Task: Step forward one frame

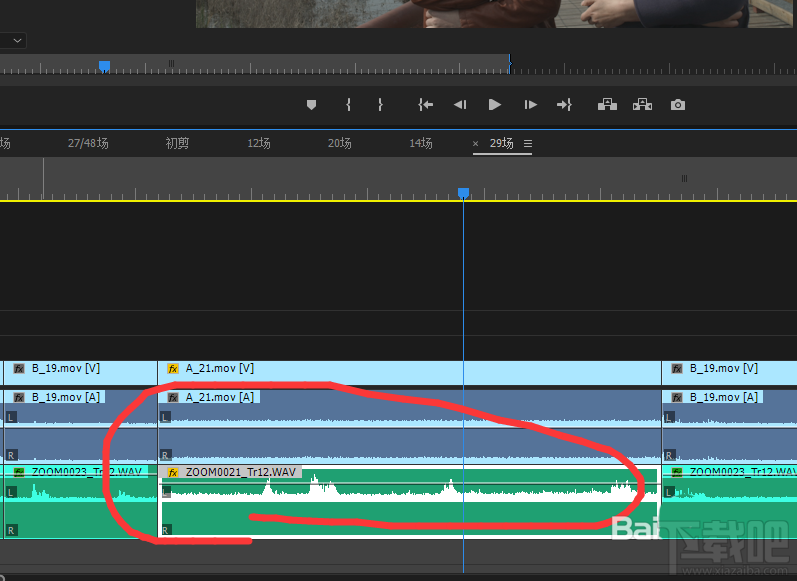Action: [x=531, y=105]
